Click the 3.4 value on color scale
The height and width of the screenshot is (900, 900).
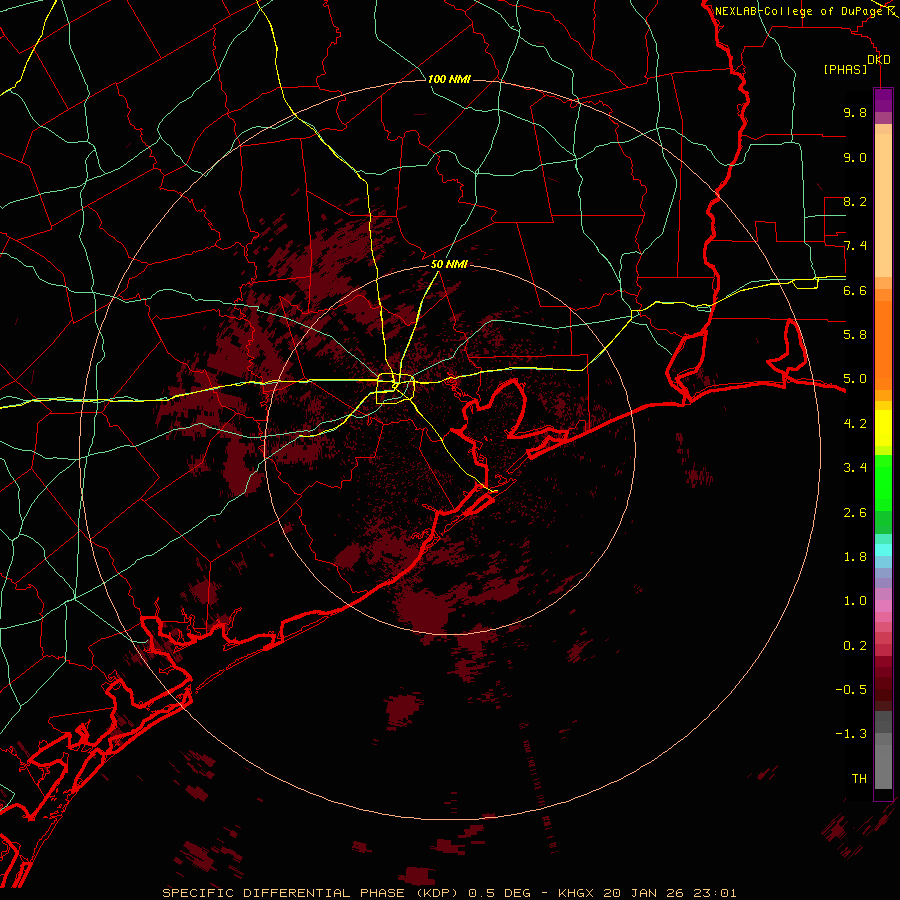(x=855, y=467)
